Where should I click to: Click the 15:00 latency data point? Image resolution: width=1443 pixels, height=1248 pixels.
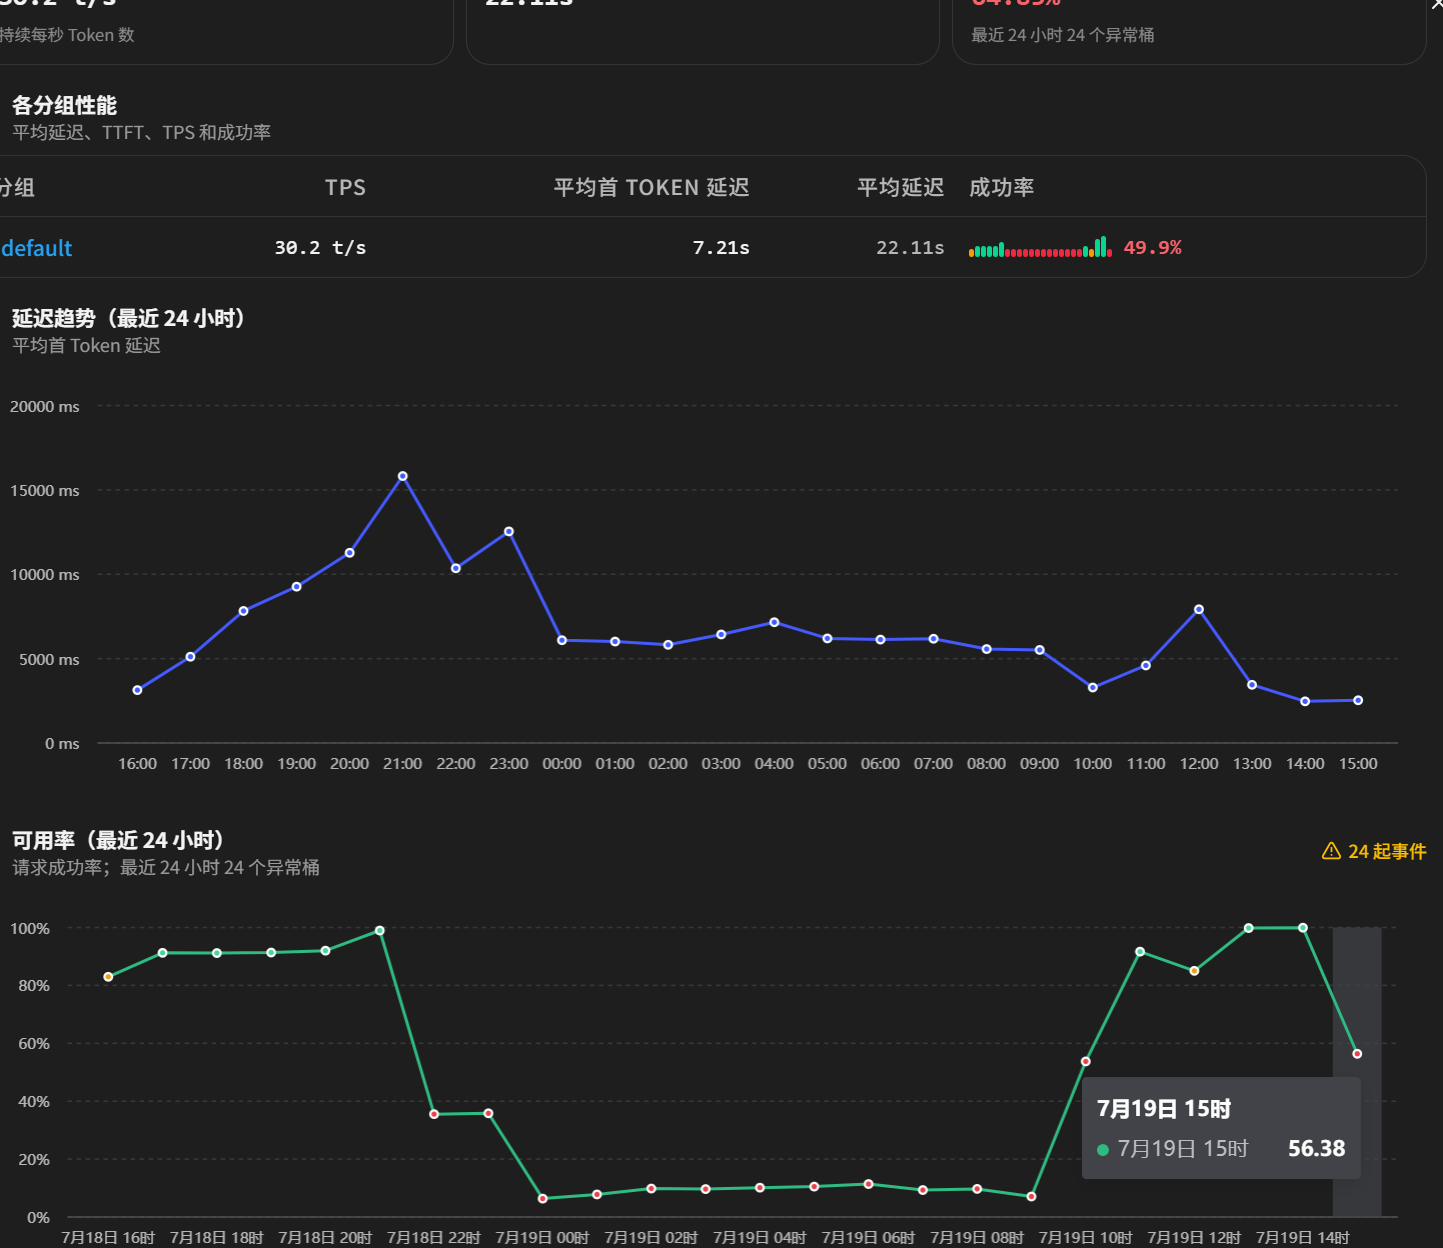(1358, 700)
